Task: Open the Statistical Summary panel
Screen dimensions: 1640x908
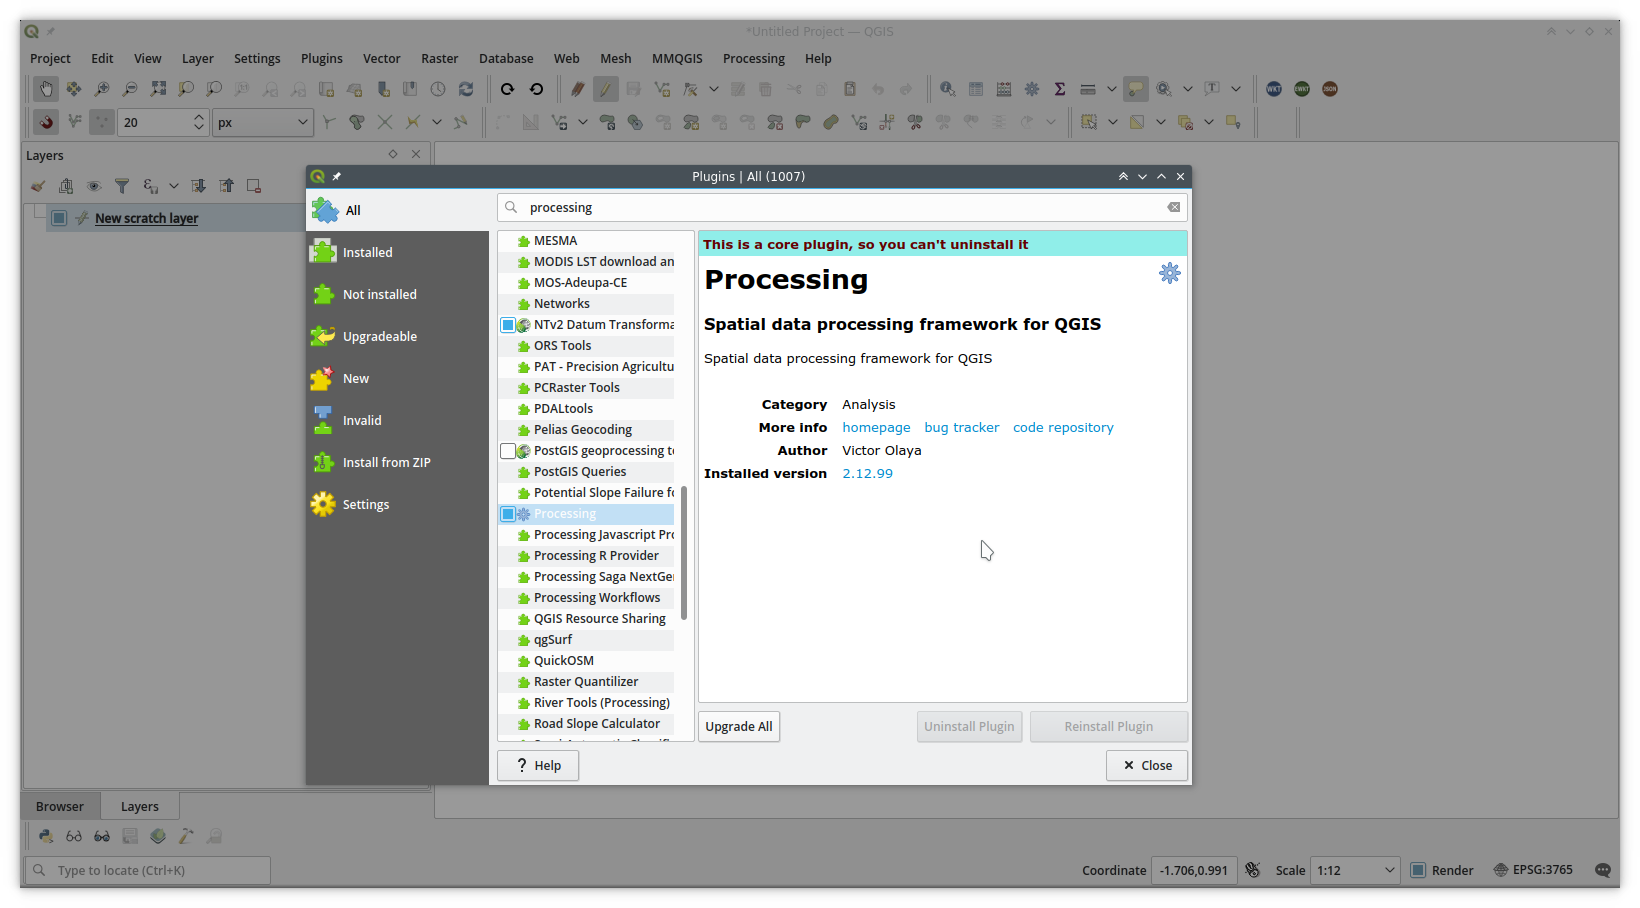Action: [1059, 89]
